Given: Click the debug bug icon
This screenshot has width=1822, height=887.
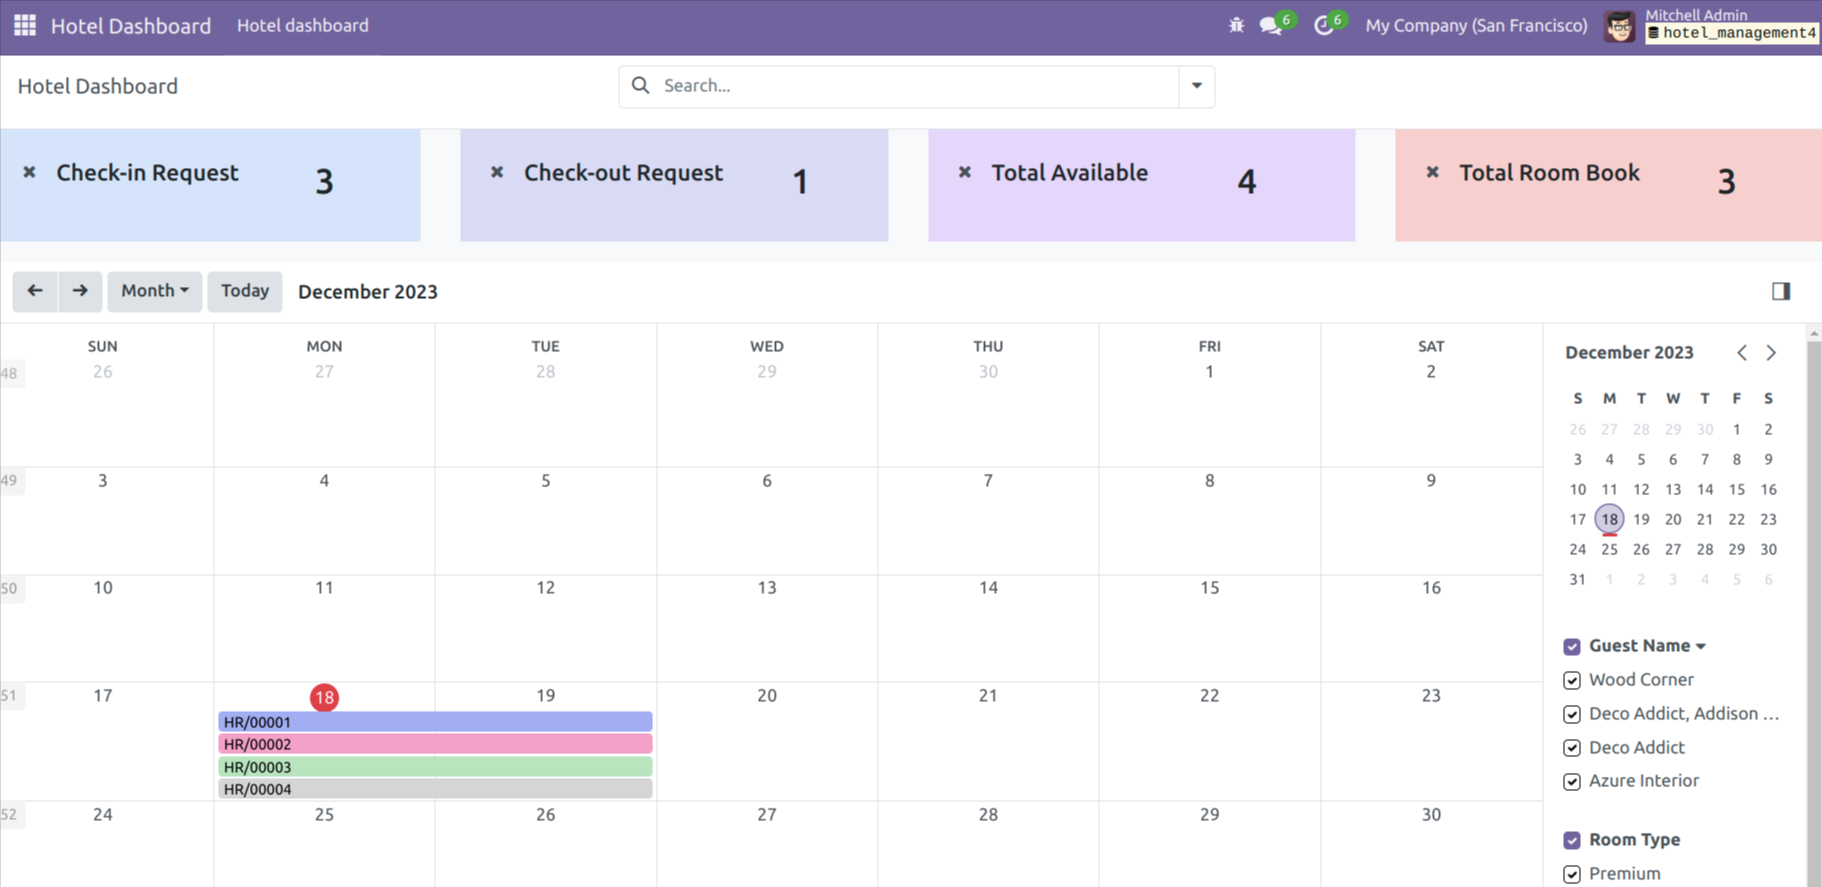Looking at the screenshot, I should pyautogui.click(x=1236, y=25).
